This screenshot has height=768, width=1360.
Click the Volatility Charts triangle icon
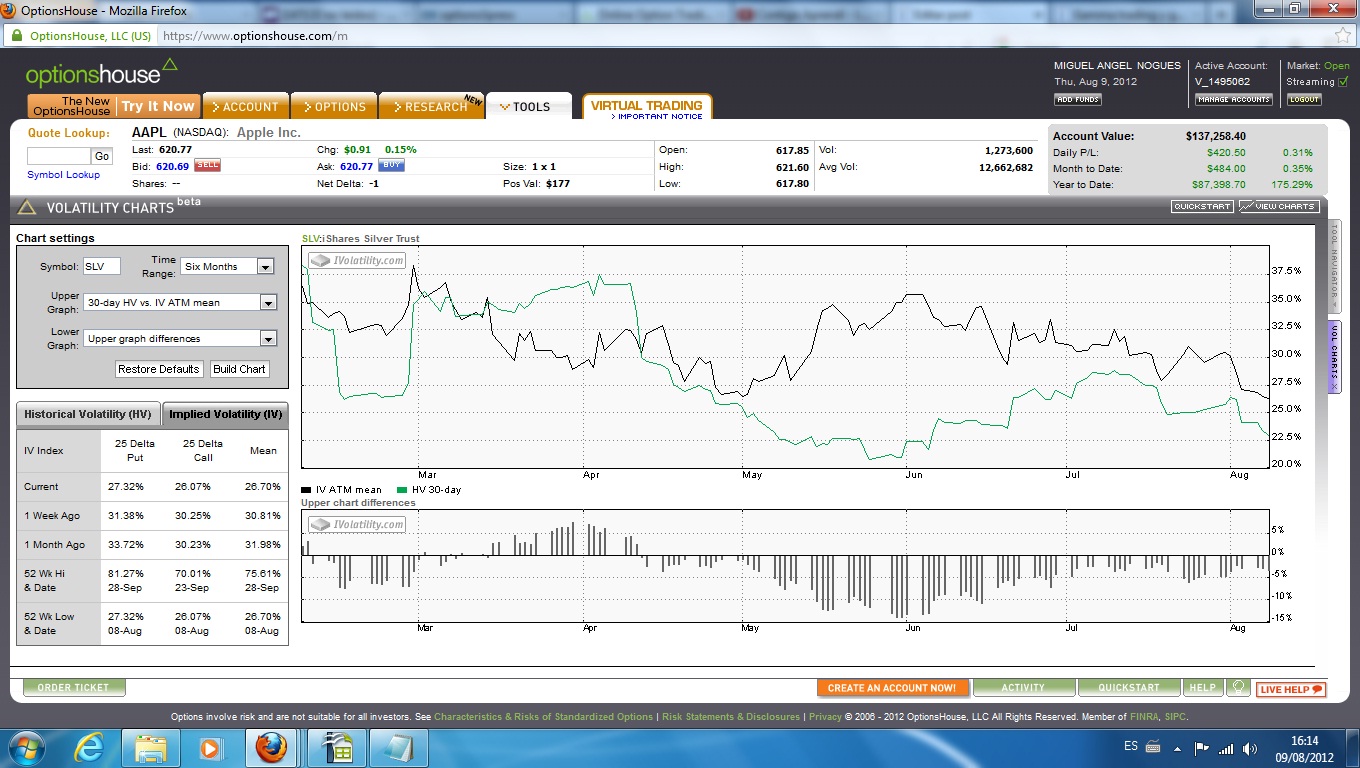tap(27, 208)
